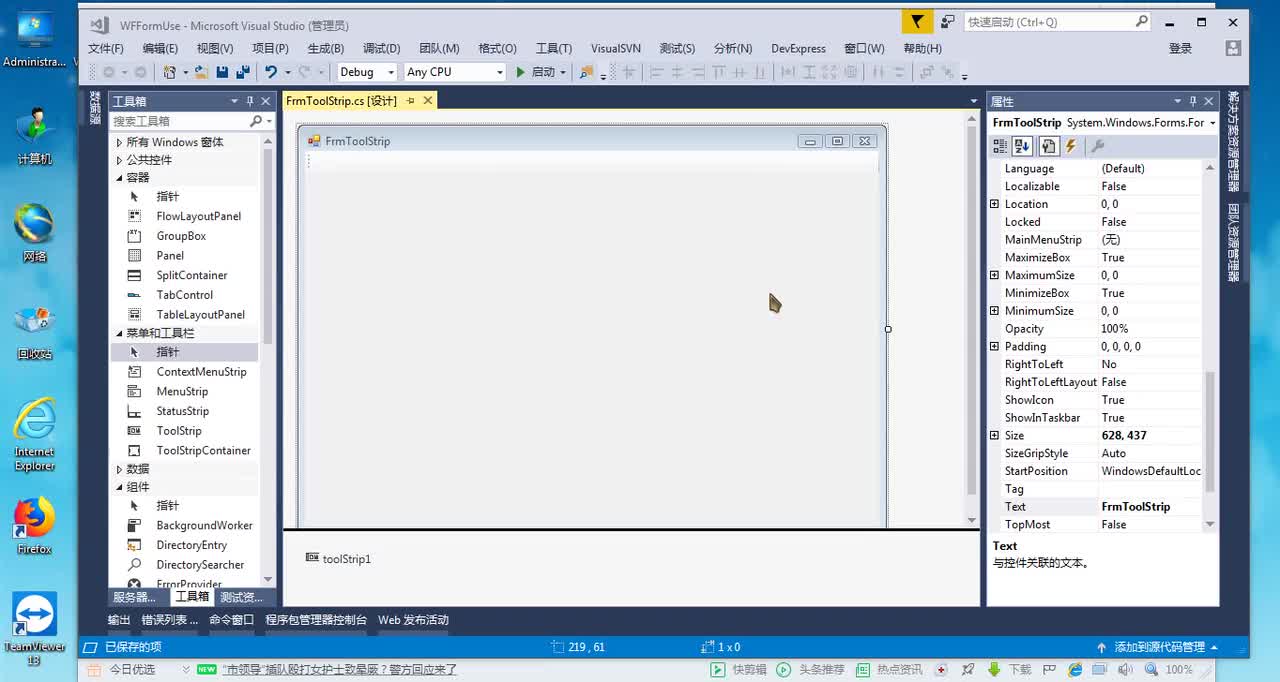The width and height of the screenshot is (1280, 682).
Task: Click the New Project icon
Action: [170, 72]
